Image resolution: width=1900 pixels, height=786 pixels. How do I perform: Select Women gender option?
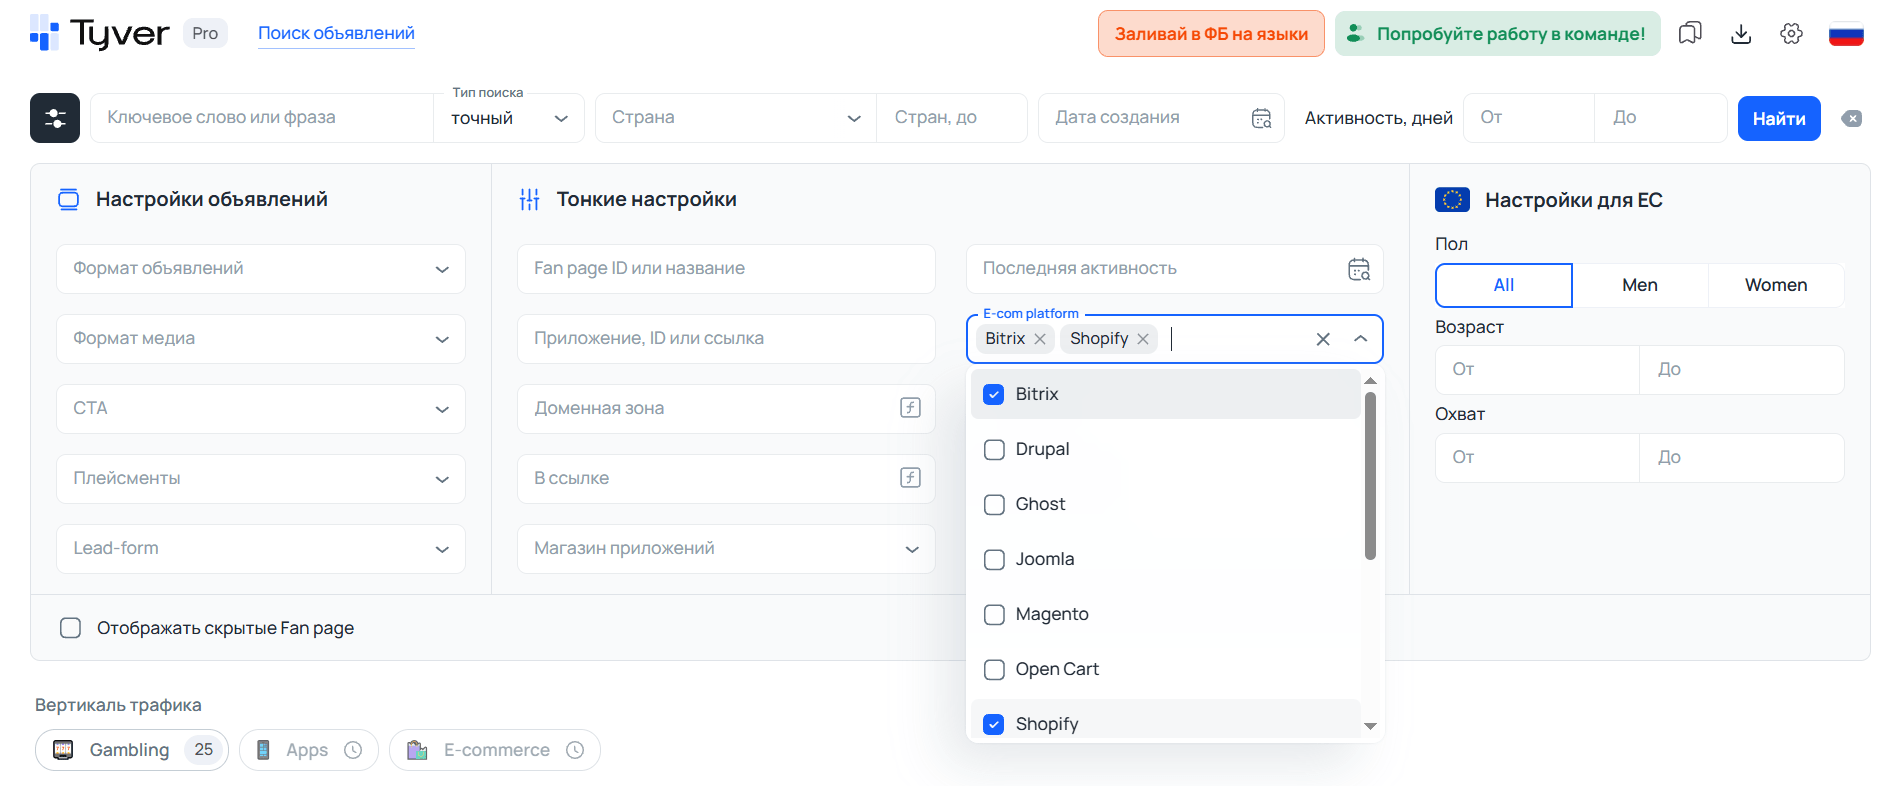point(1776,285)
